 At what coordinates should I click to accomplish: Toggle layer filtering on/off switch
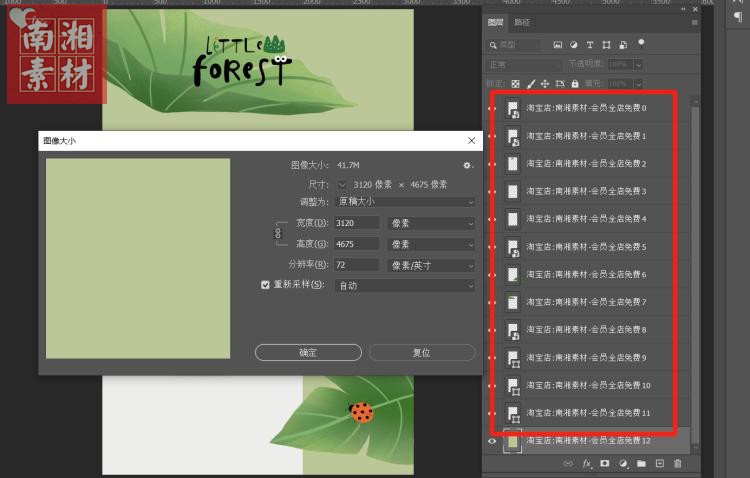(641, 44)
